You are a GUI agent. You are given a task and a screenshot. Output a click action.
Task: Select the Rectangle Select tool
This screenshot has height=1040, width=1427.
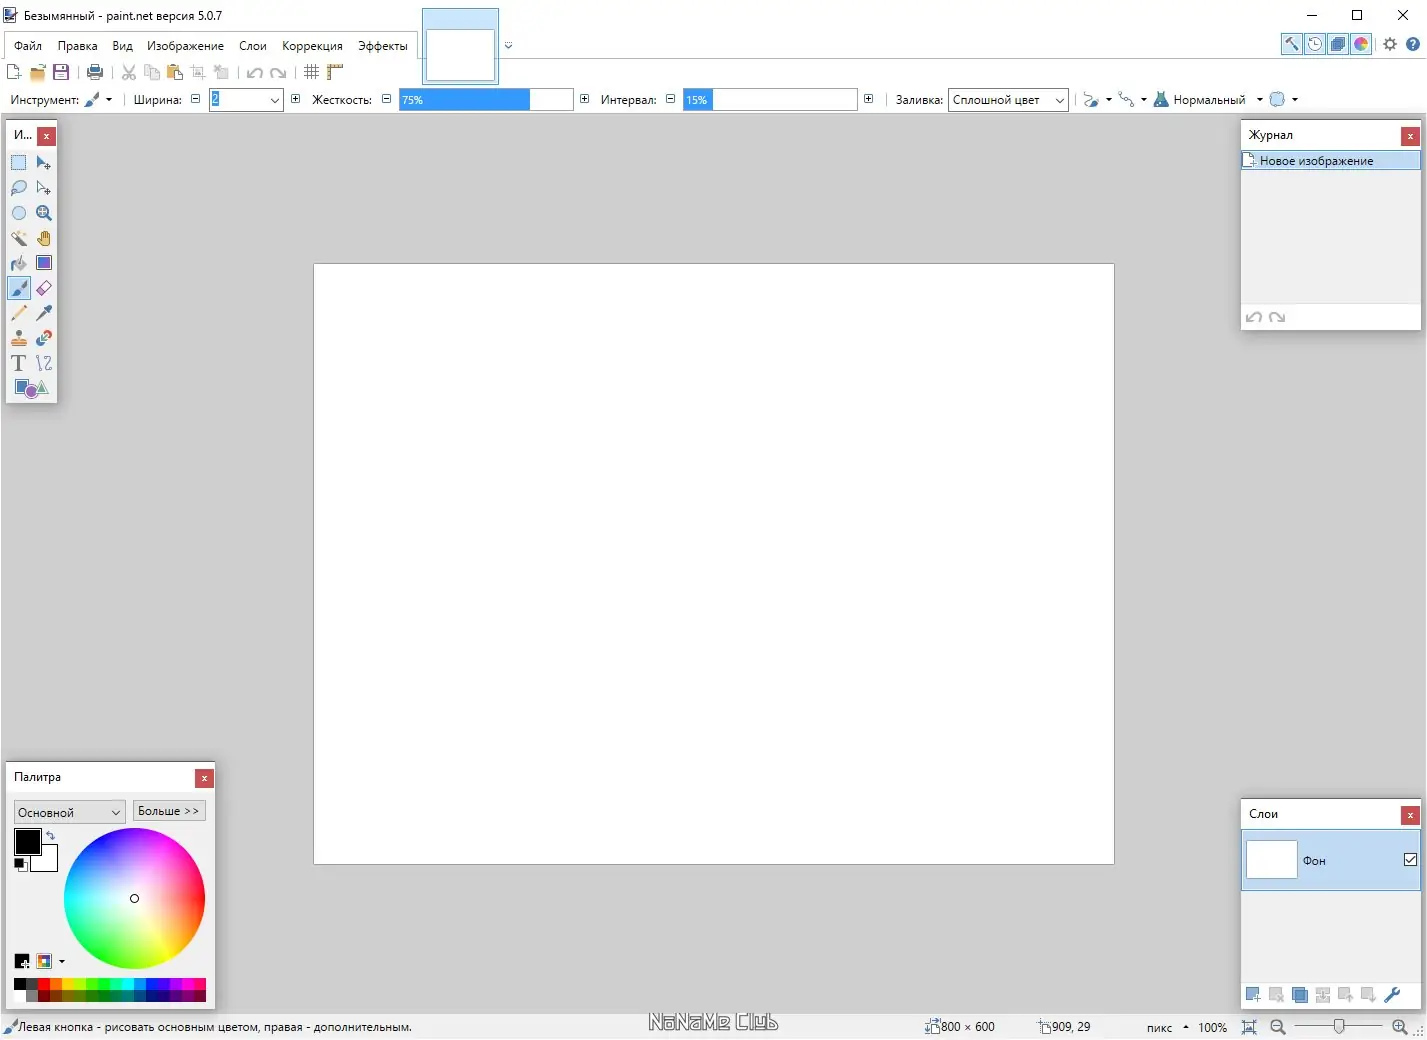tap(19, 163)
